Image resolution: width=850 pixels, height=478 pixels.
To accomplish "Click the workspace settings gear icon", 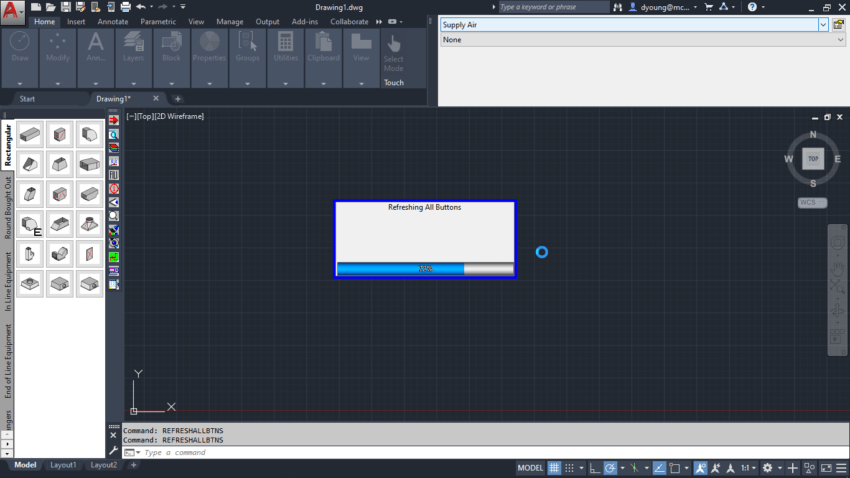I will click(x=768, y=468).
